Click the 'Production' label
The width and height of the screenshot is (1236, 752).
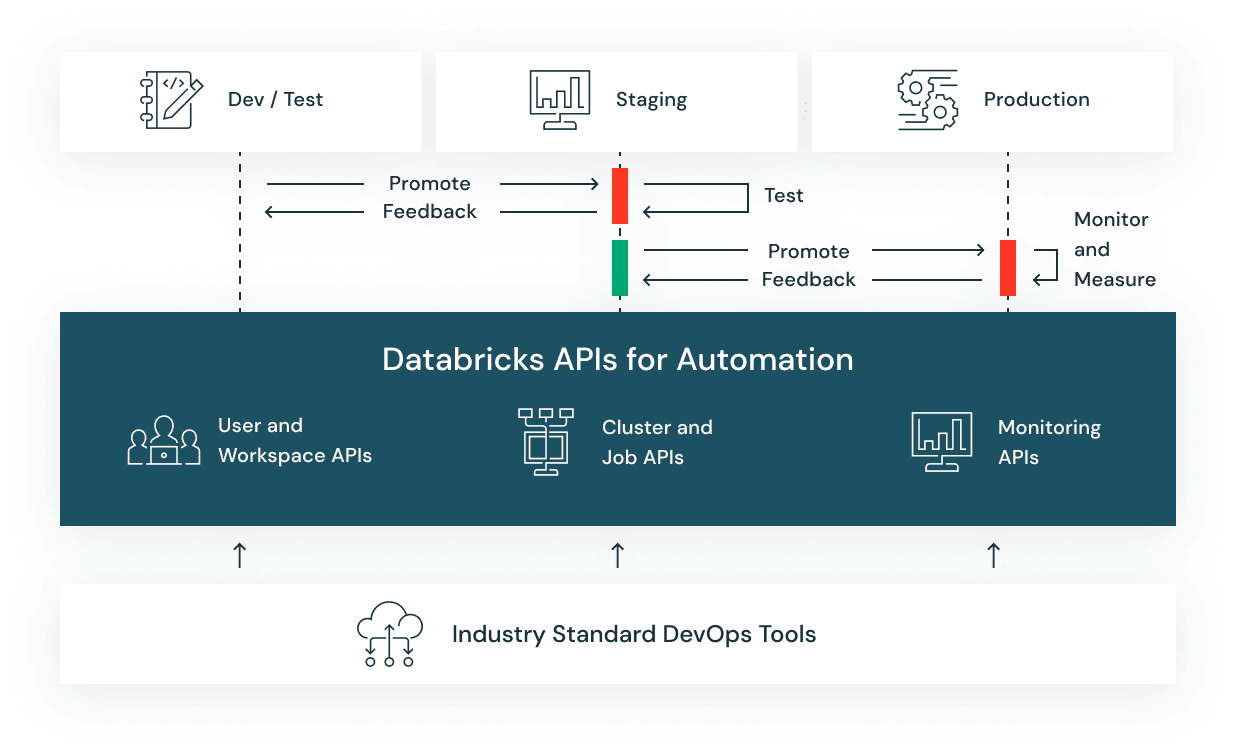tap(1037, 100)
